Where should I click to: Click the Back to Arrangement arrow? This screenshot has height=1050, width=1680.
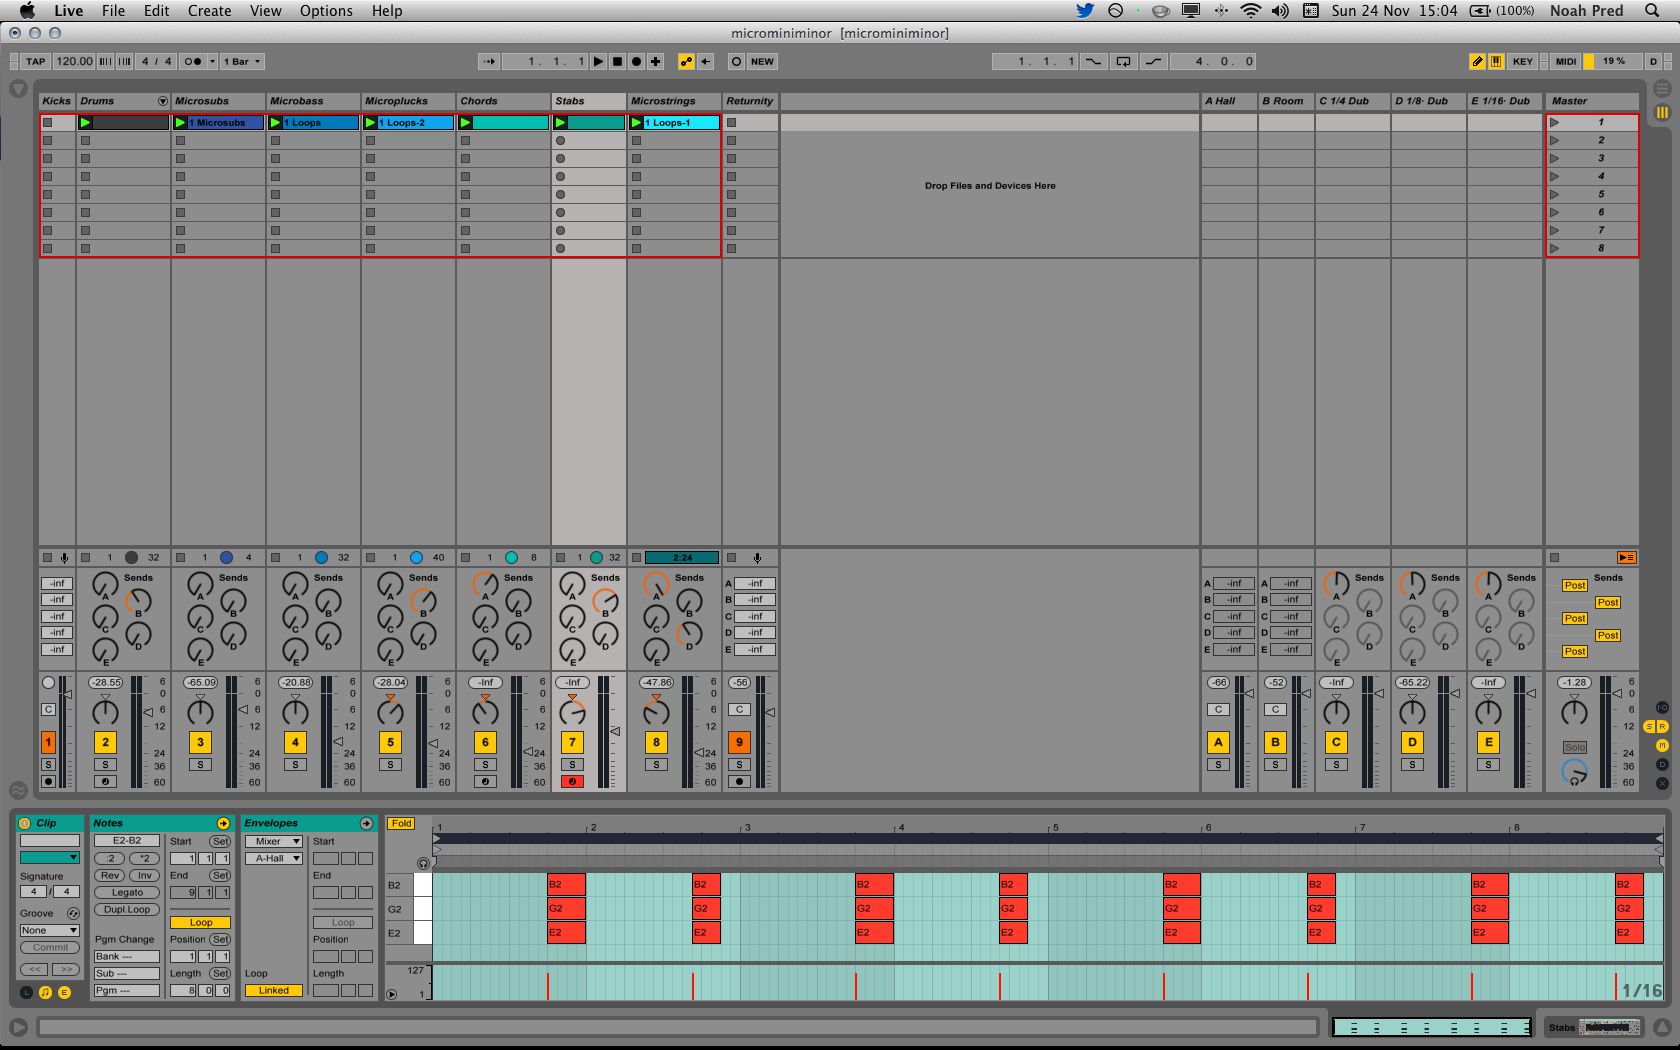pyautogui.click(x=705, y=61)
